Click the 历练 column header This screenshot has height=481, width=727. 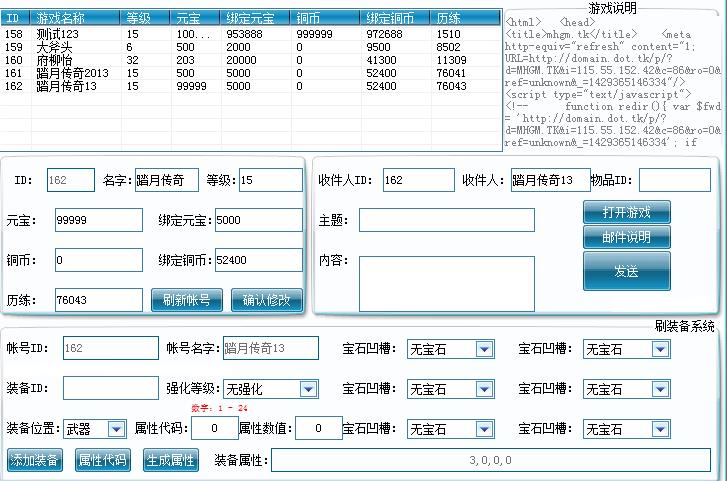(x=466, y=18)
